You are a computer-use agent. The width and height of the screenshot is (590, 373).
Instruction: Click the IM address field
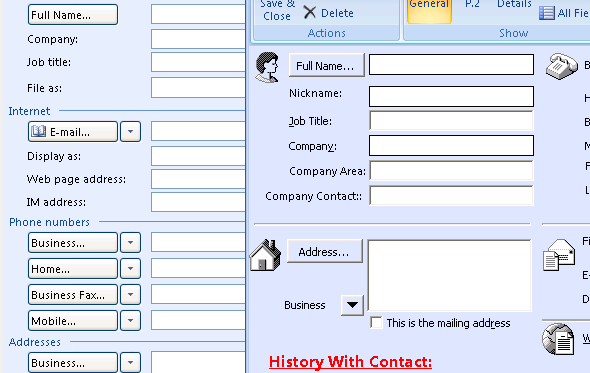coord(199,202)
